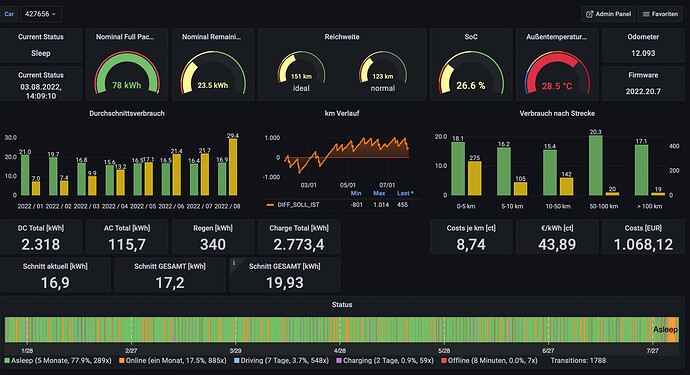Click the 2/27 tick on status timeline

[131, 351]
